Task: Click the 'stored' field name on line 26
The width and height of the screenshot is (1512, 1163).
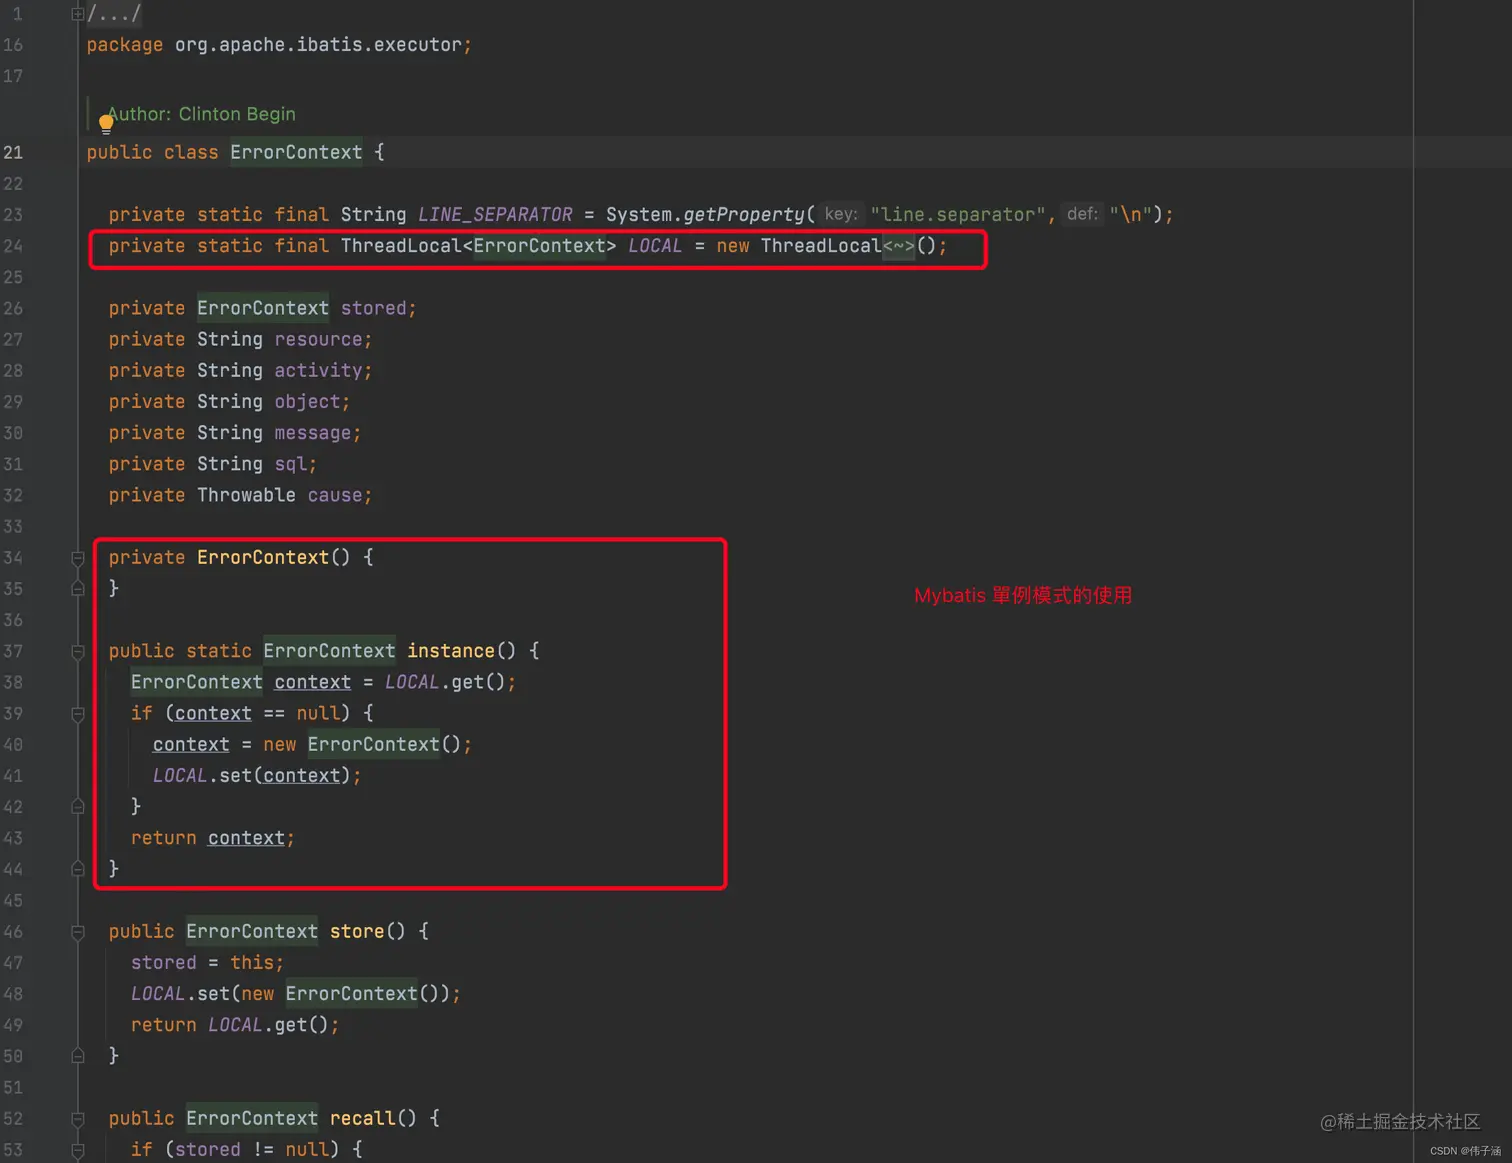Action: click(373, 308)
